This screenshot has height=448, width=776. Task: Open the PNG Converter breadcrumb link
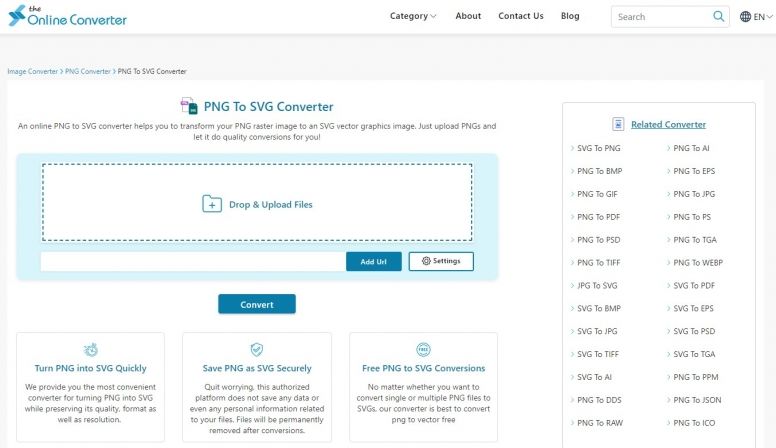(88, 71)
